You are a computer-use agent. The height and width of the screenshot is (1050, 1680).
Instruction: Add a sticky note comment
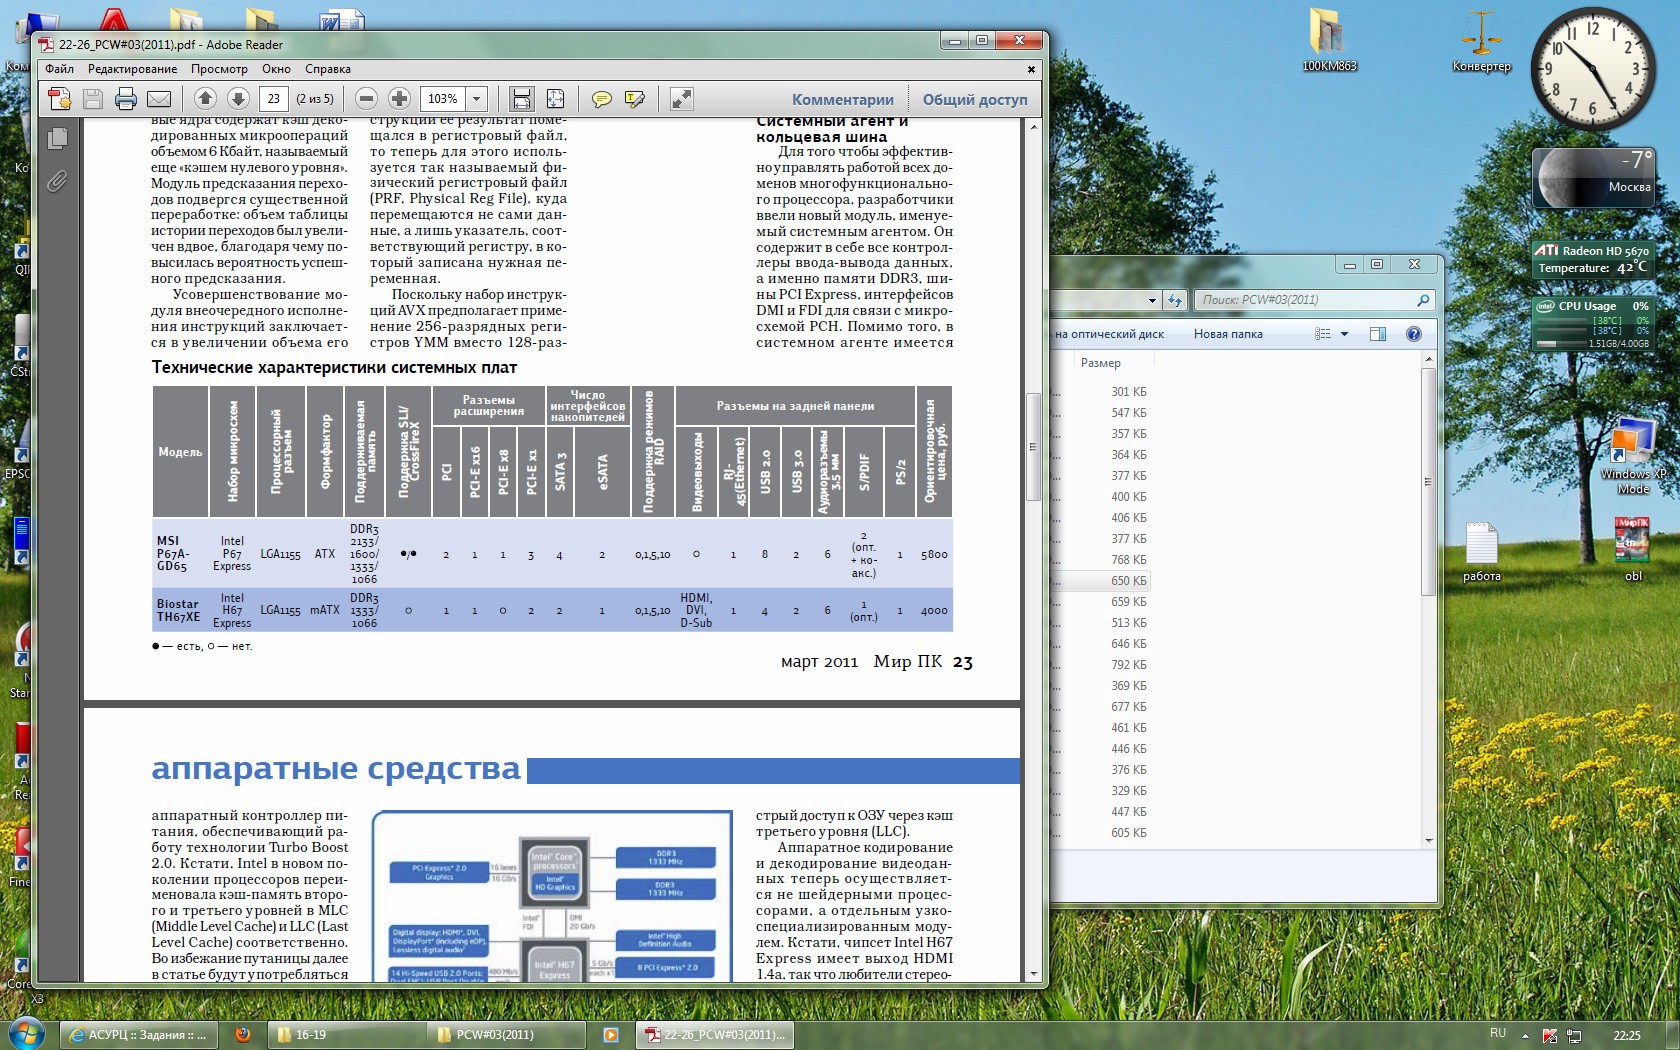tap(602, 99)
